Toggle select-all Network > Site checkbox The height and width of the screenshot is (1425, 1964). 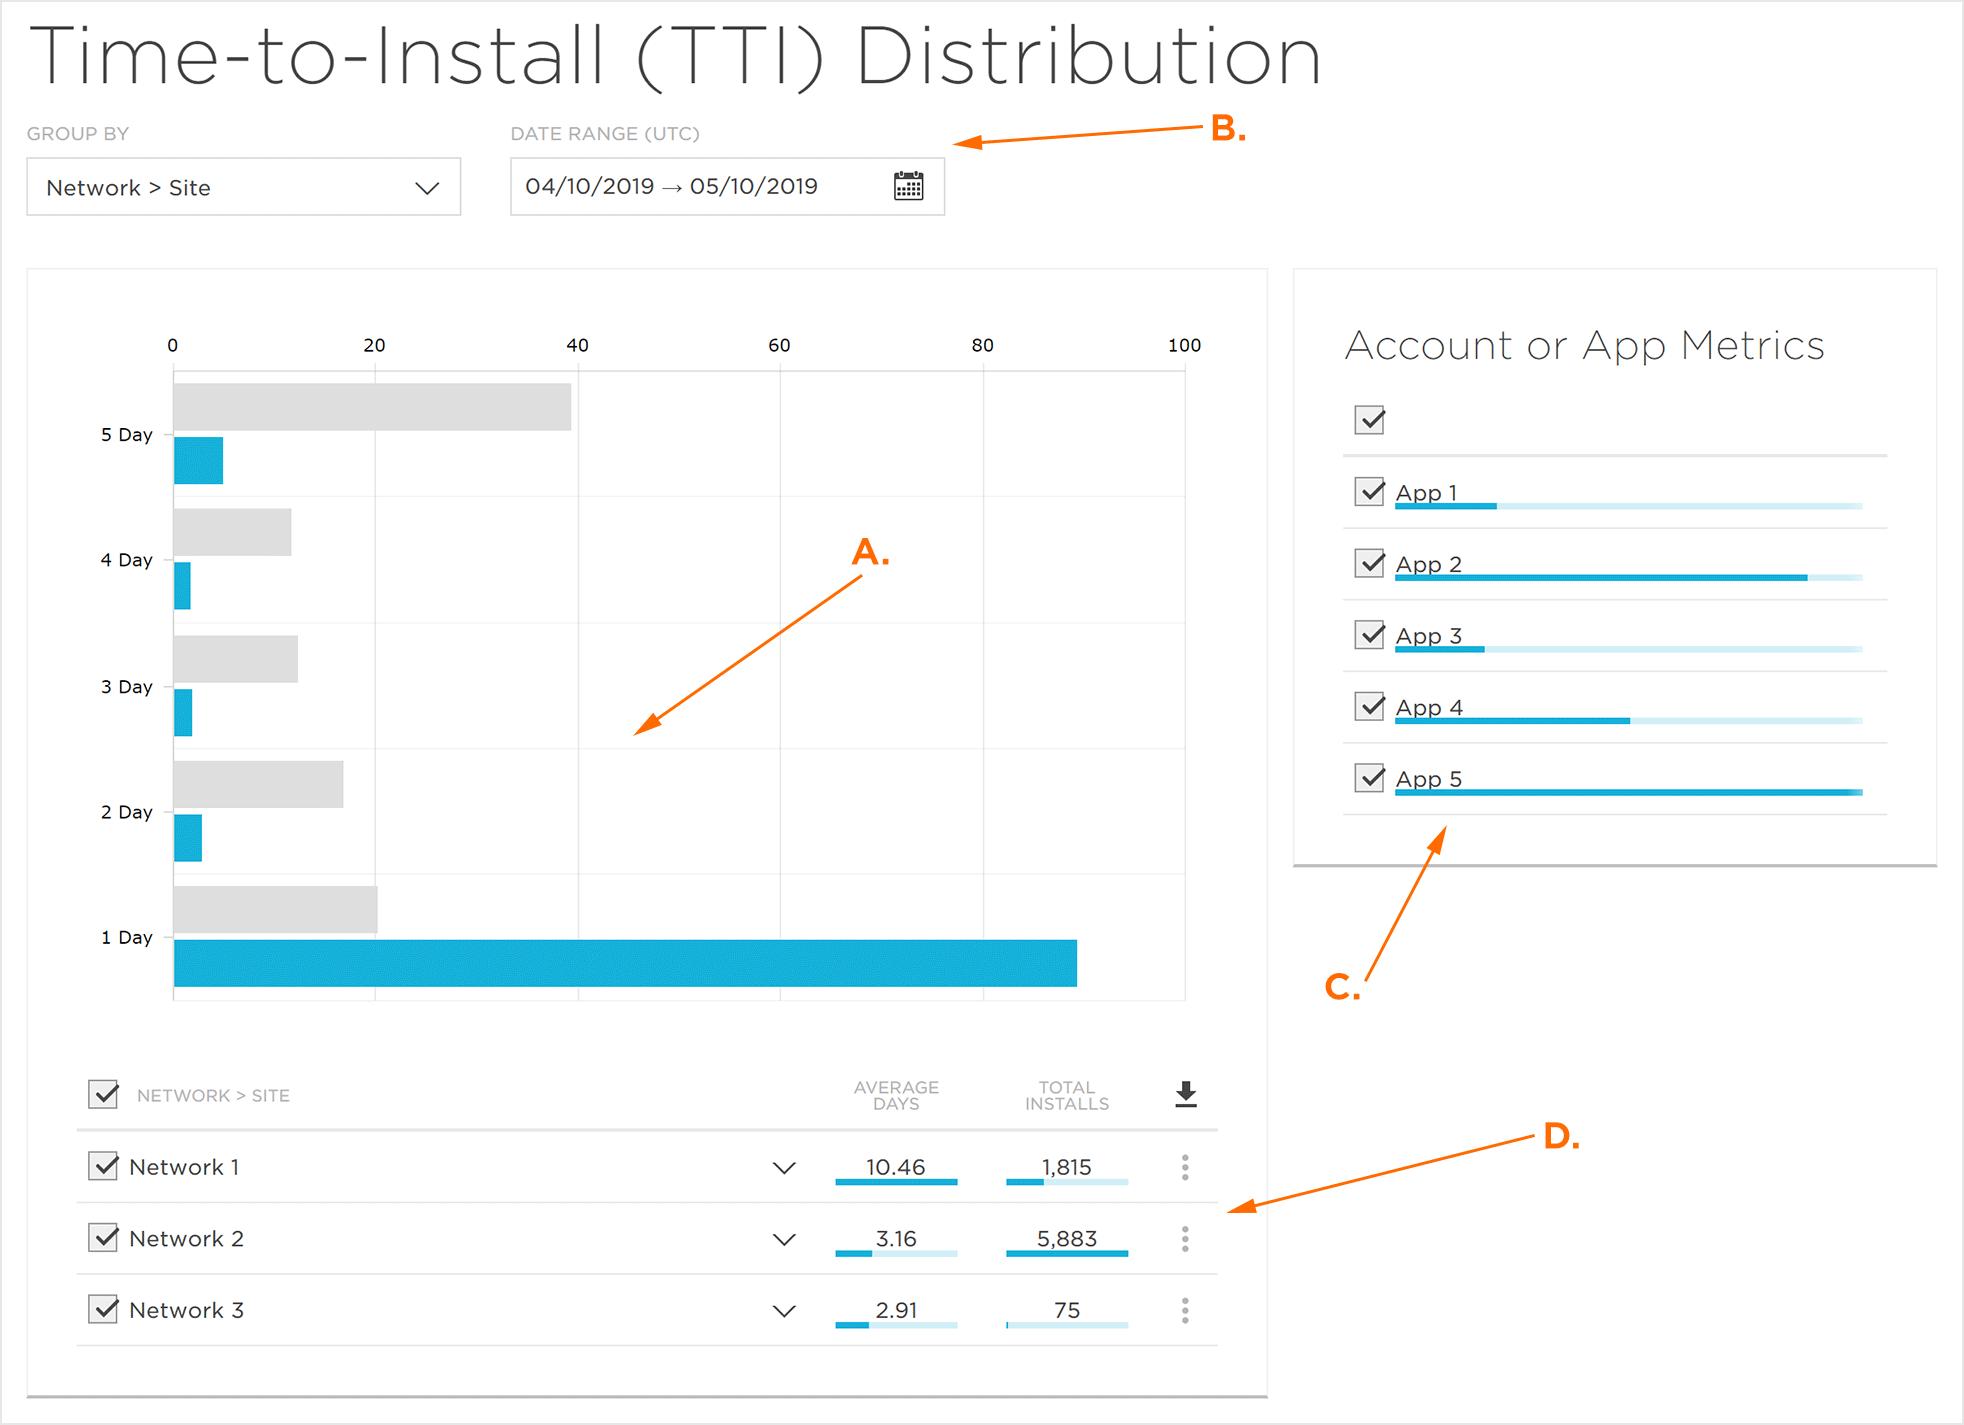coord(103,1094)
